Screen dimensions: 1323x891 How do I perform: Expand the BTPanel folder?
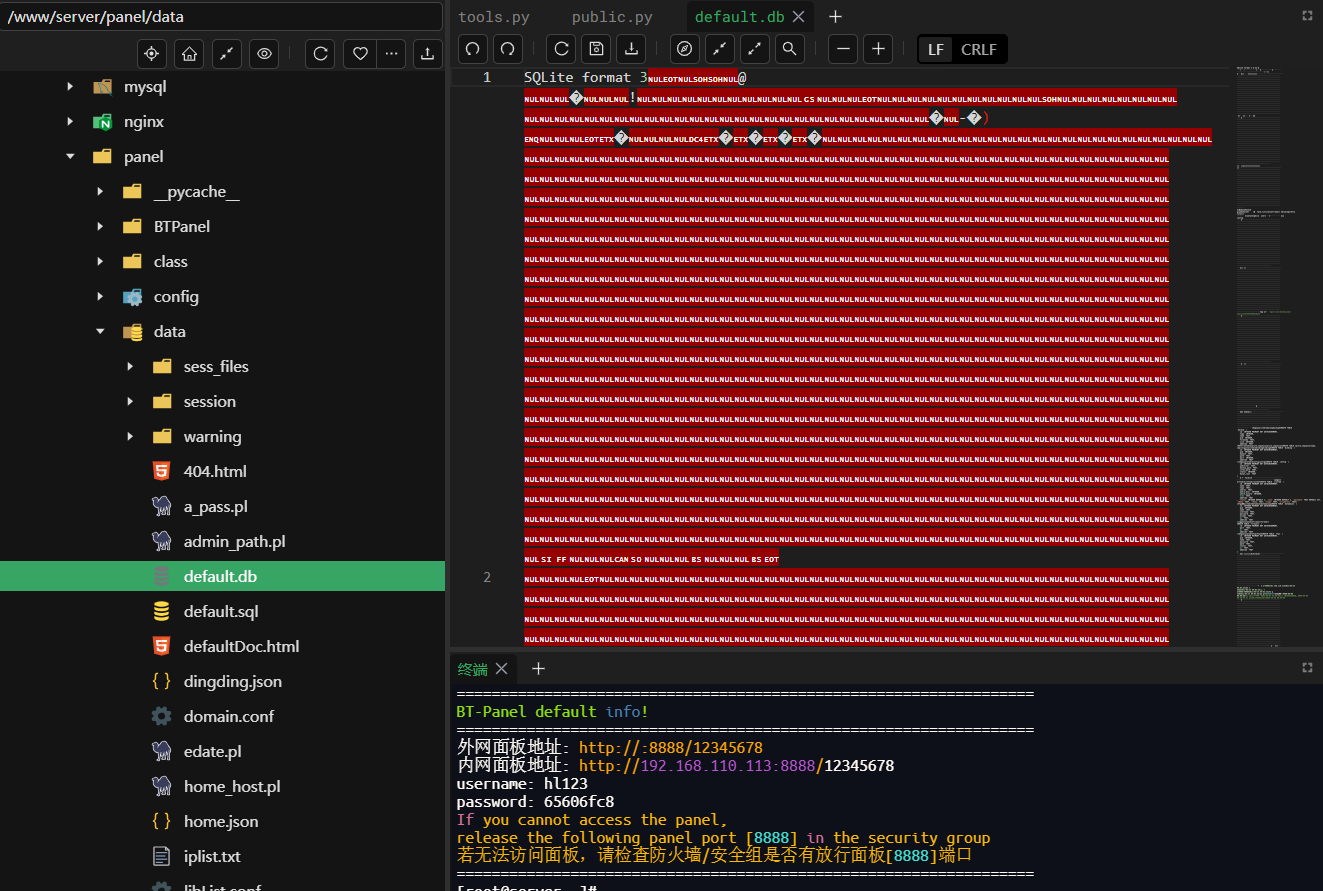[100, 227]
